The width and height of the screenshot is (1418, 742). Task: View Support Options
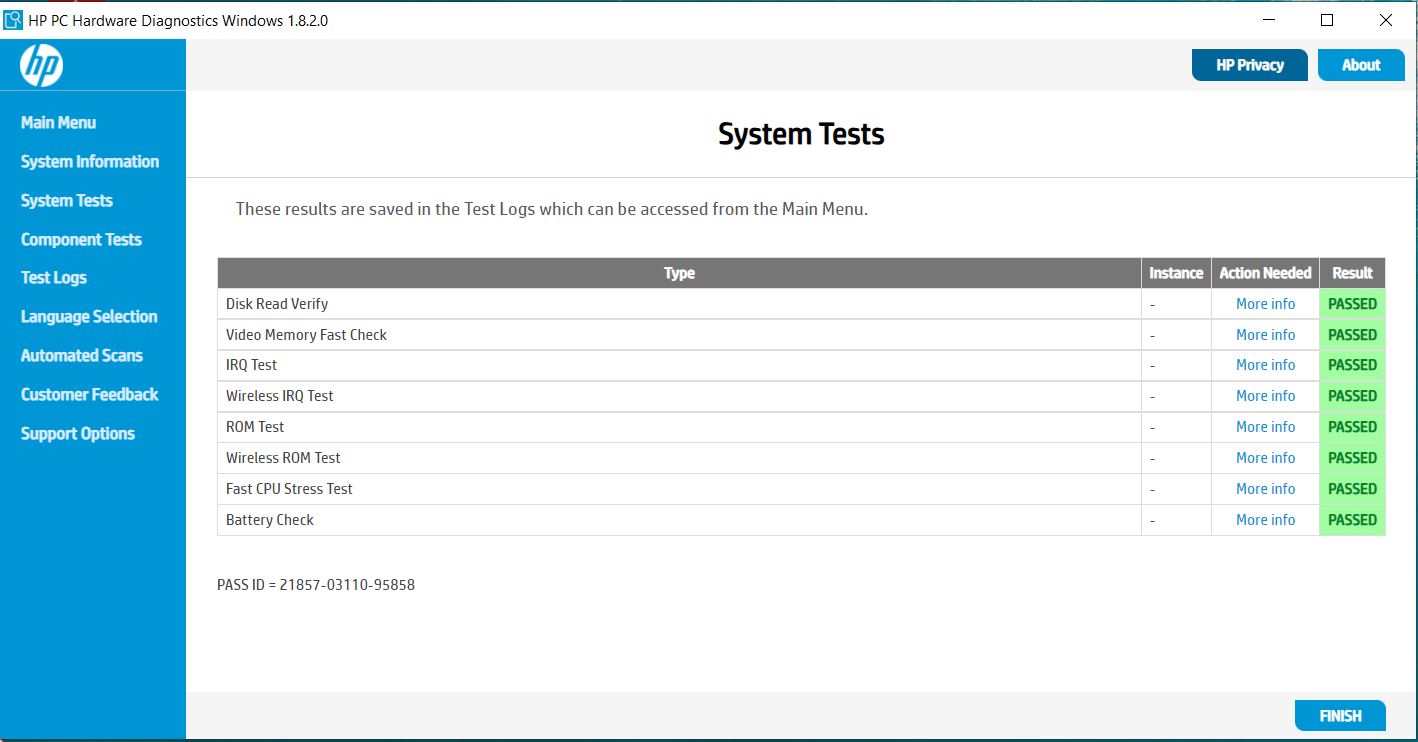(x=77, y=433)
